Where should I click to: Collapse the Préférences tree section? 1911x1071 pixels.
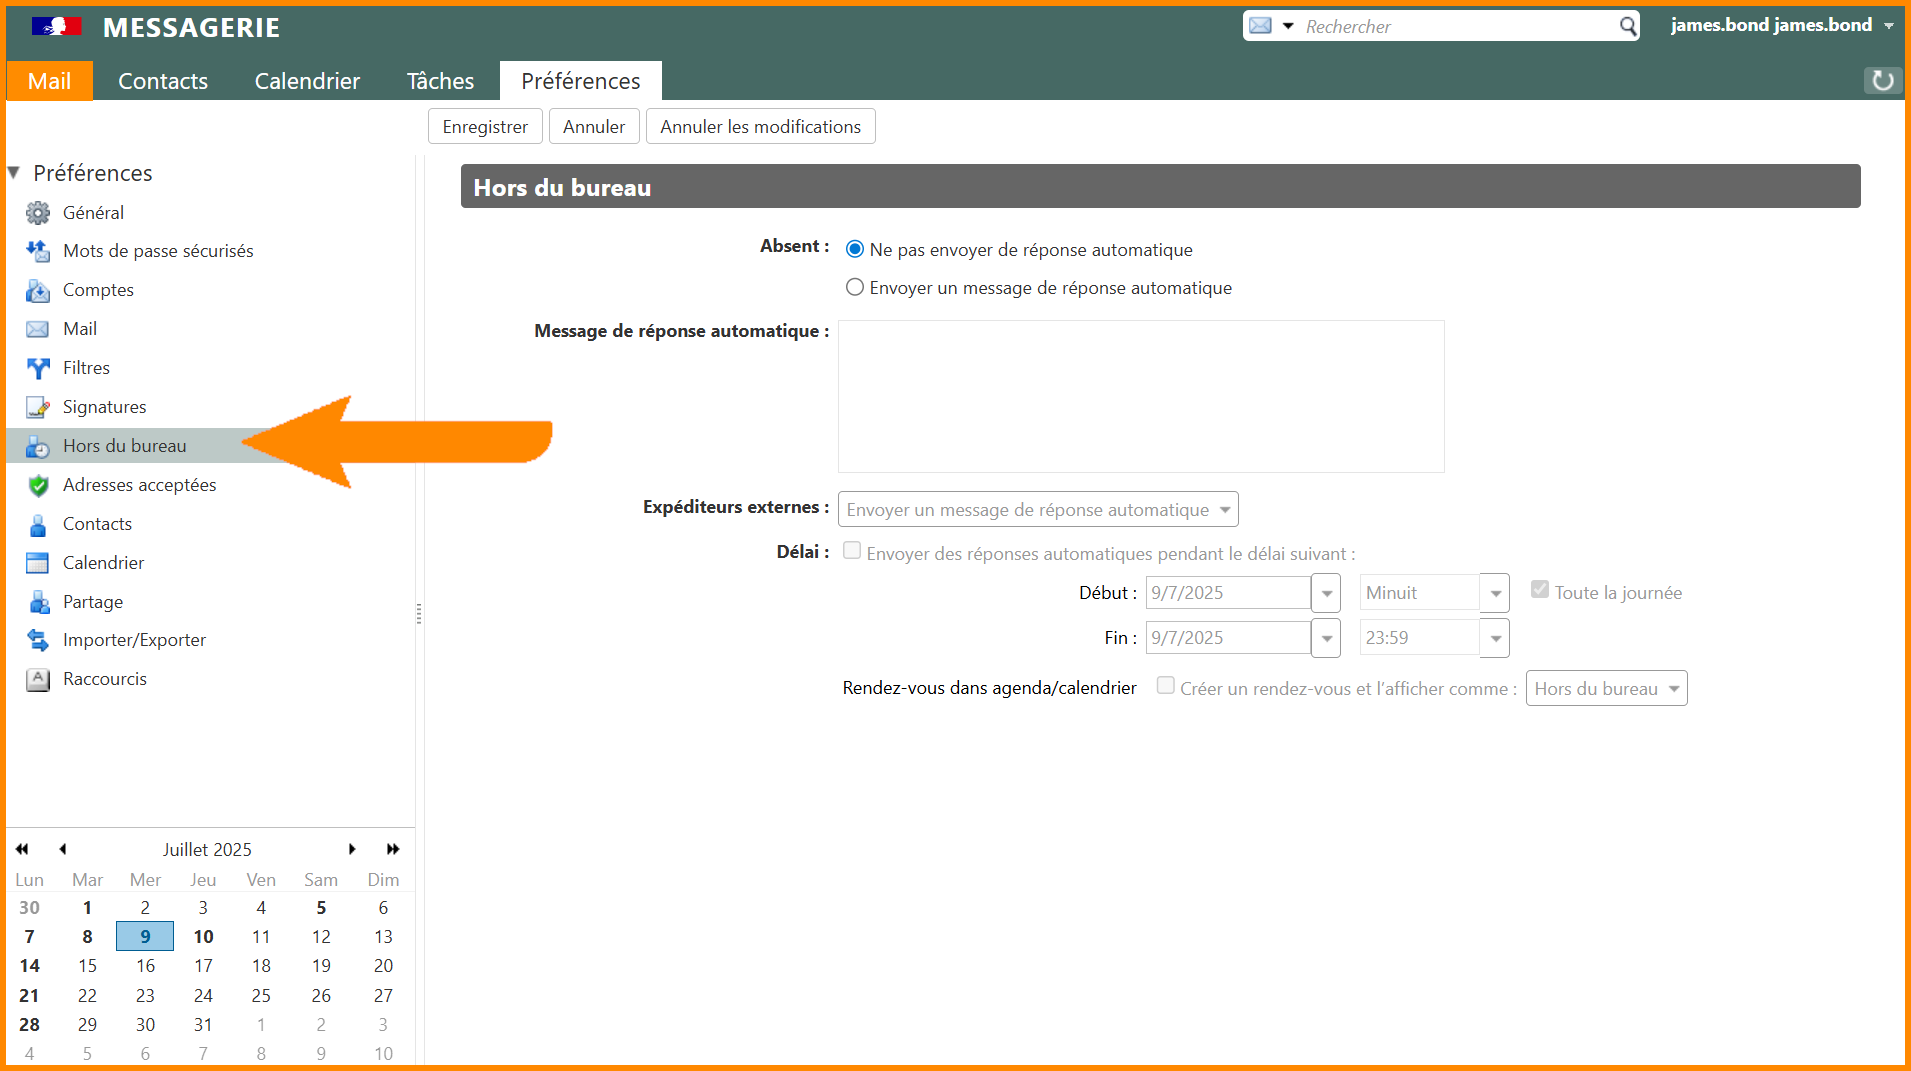pyautogui.click(x=14, y=173)
